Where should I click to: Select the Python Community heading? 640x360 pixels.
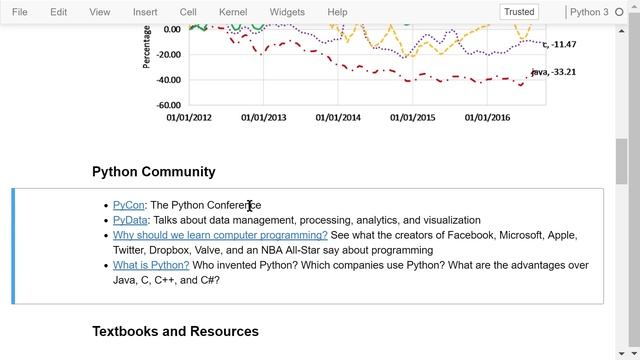point(153,171)
